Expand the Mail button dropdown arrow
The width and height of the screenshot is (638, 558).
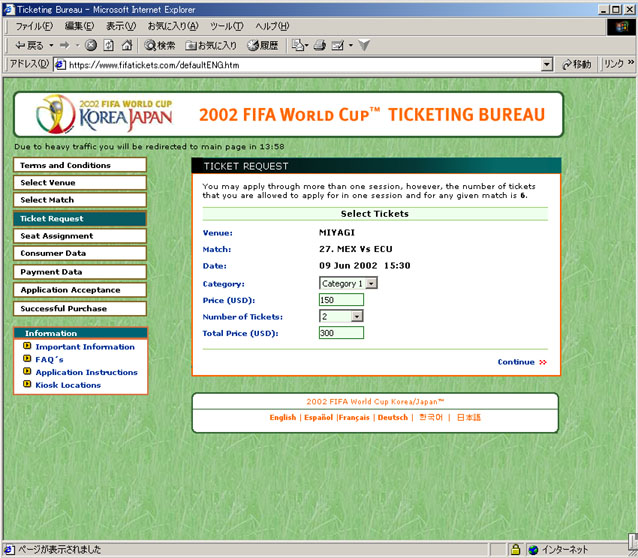[306, 45]
